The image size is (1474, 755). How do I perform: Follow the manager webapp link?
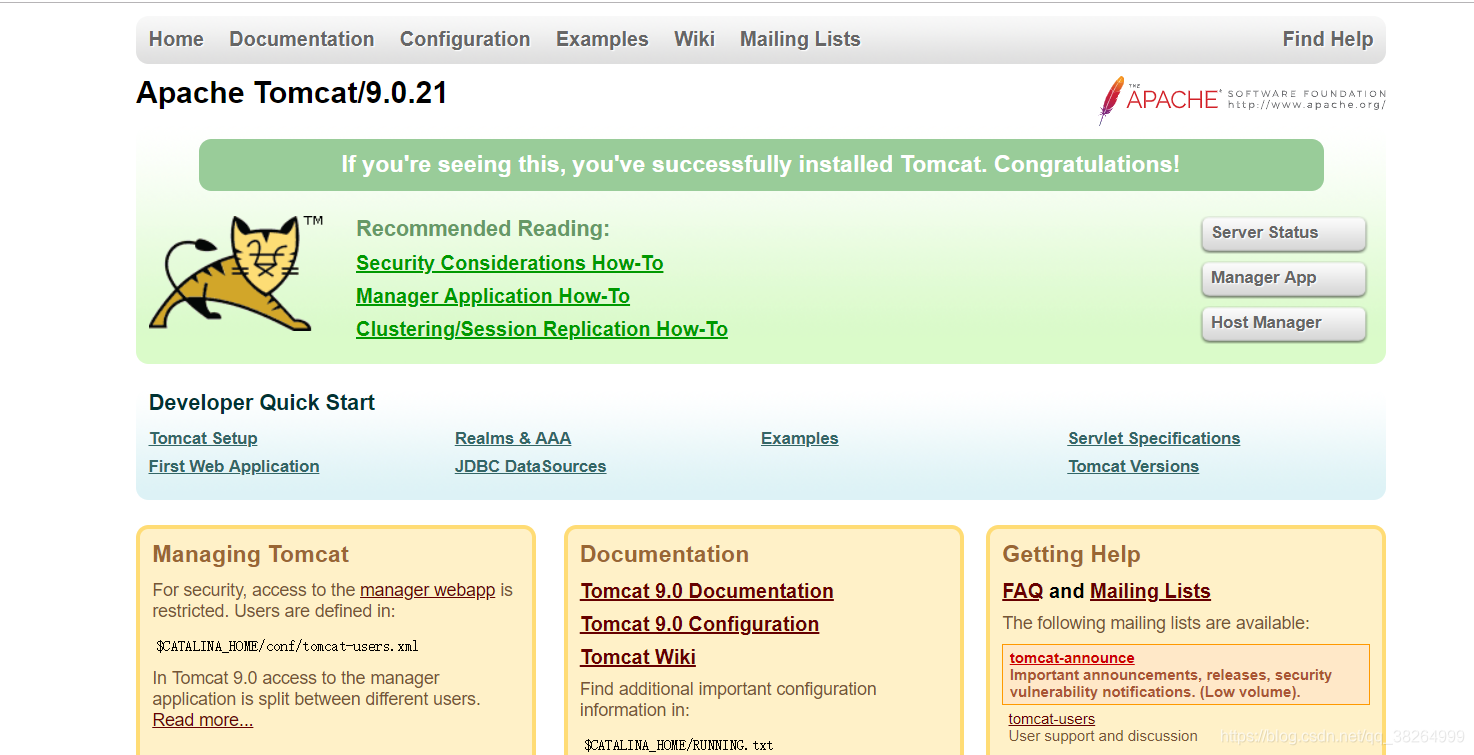[428, 590]
